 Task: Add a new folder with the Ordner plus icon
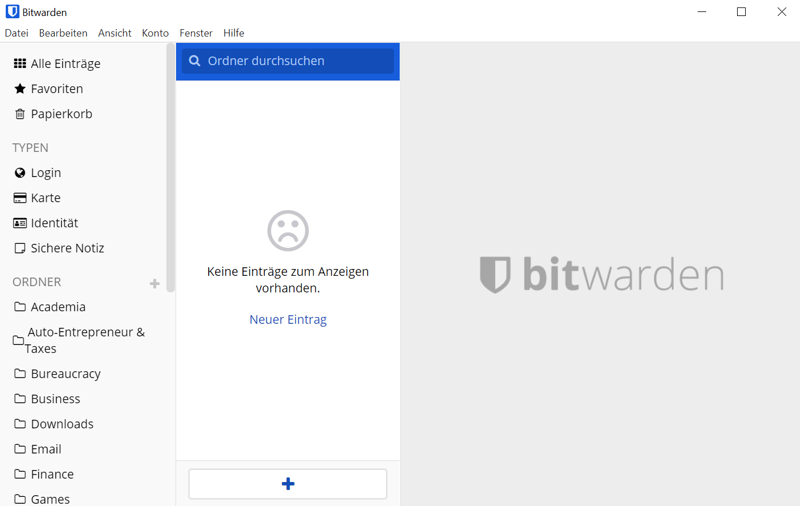tap(155, 284)
